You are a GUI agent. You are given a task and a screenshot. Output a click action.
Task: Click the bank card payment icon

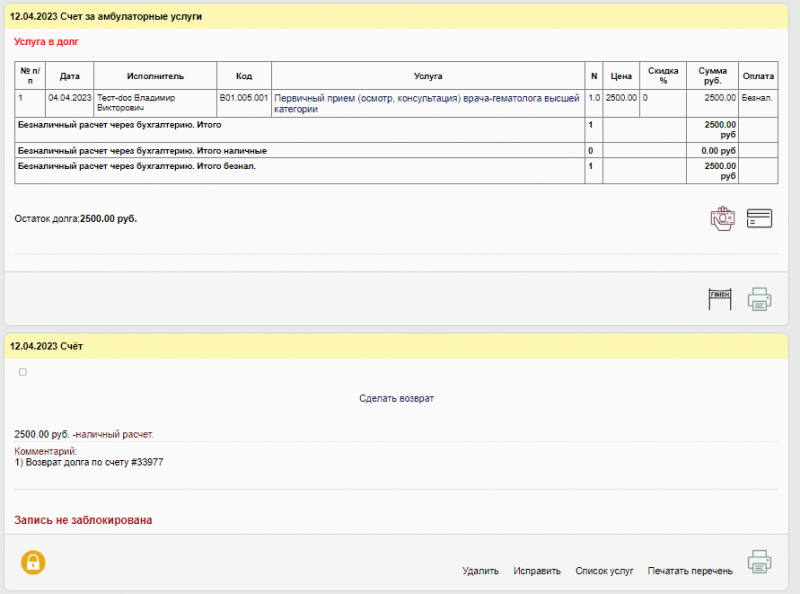(760, 219)
